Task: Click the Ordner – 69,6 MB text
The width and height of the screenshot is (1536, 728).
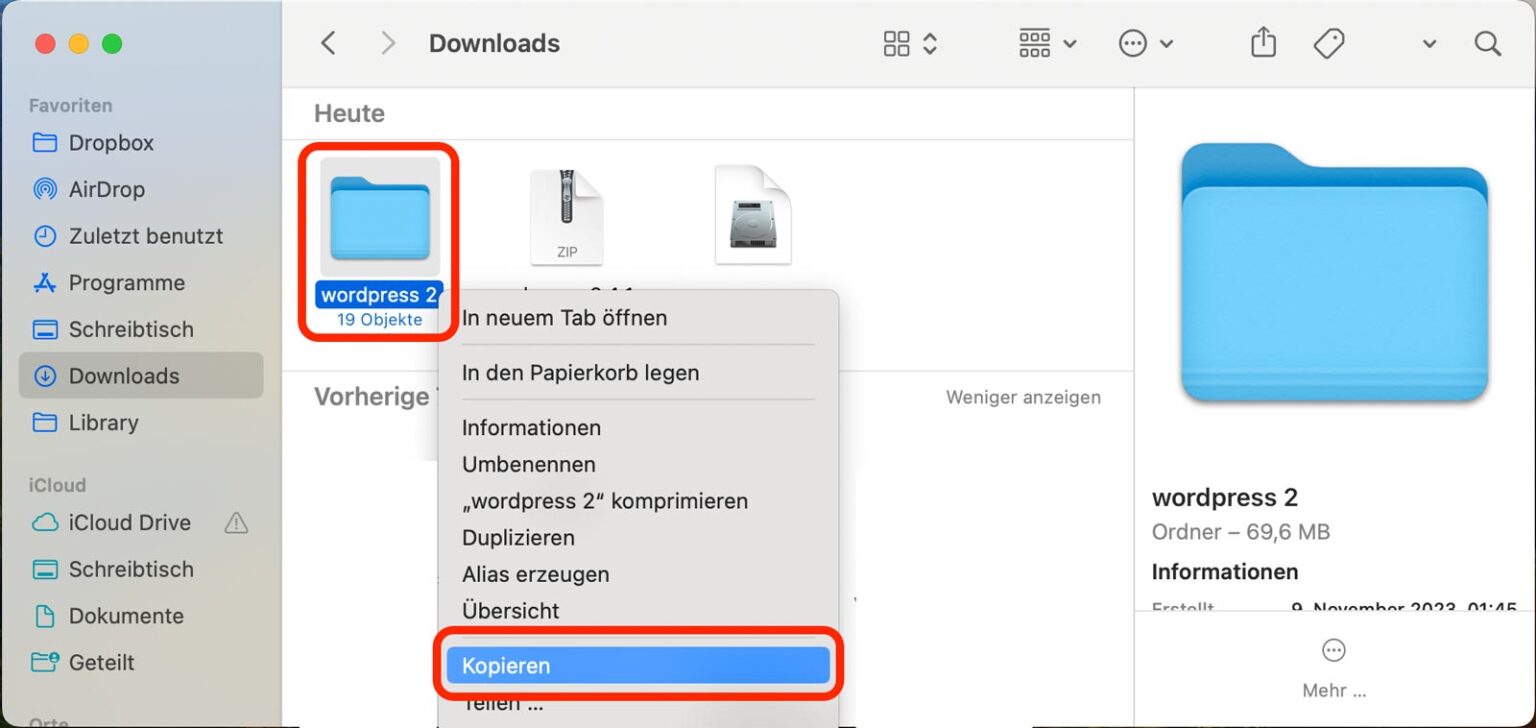Action: 1241,532
